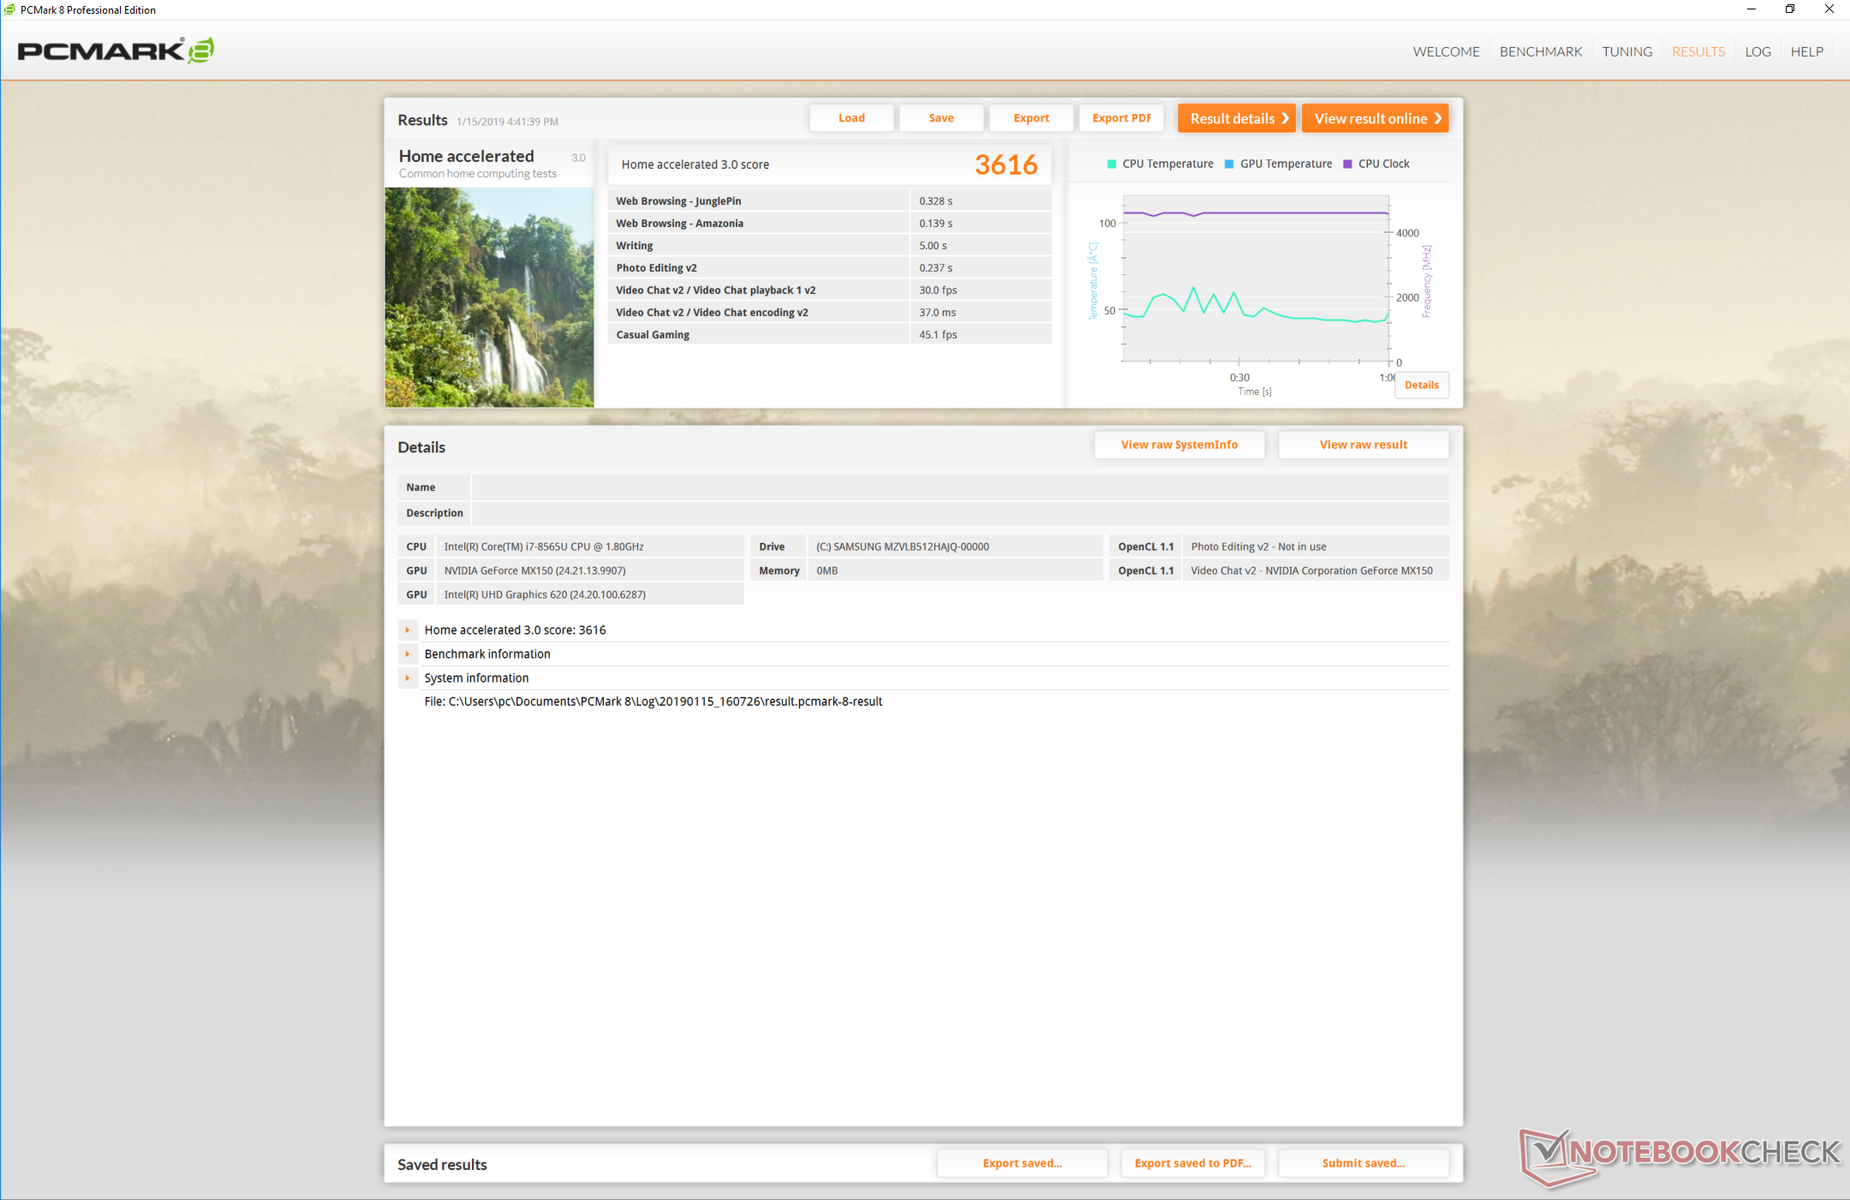Click Export saved button

(x=1022, y=1163)
